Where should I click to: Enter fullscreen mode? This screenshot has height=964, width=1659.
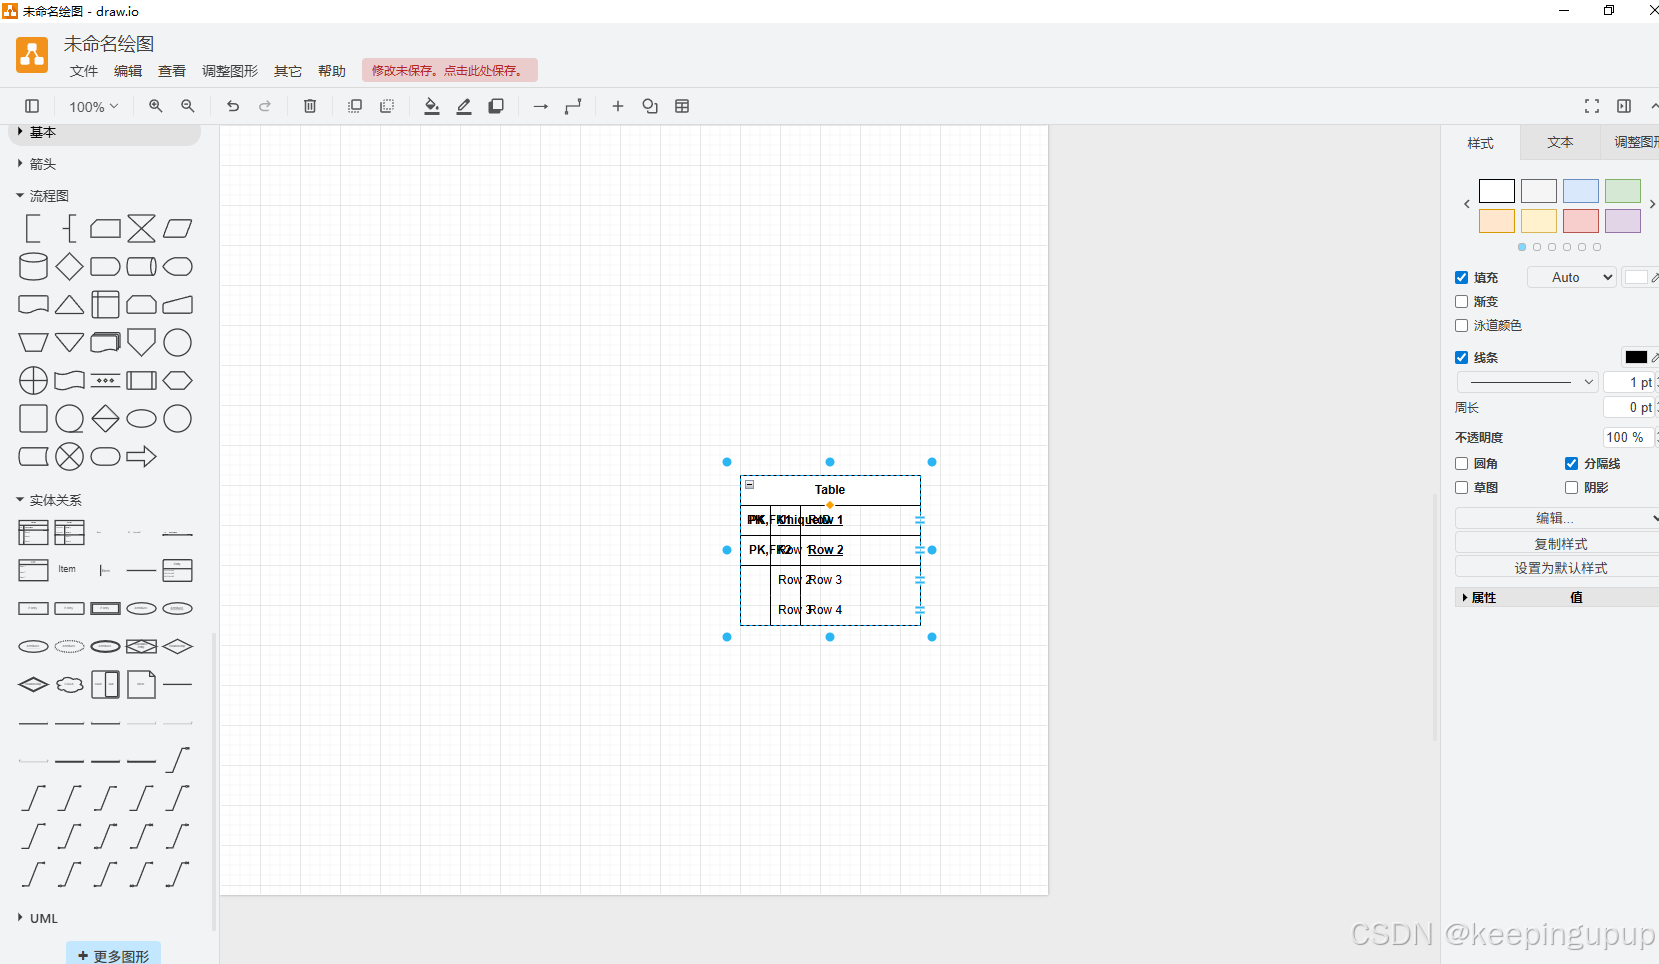(x=1592, y=106)
